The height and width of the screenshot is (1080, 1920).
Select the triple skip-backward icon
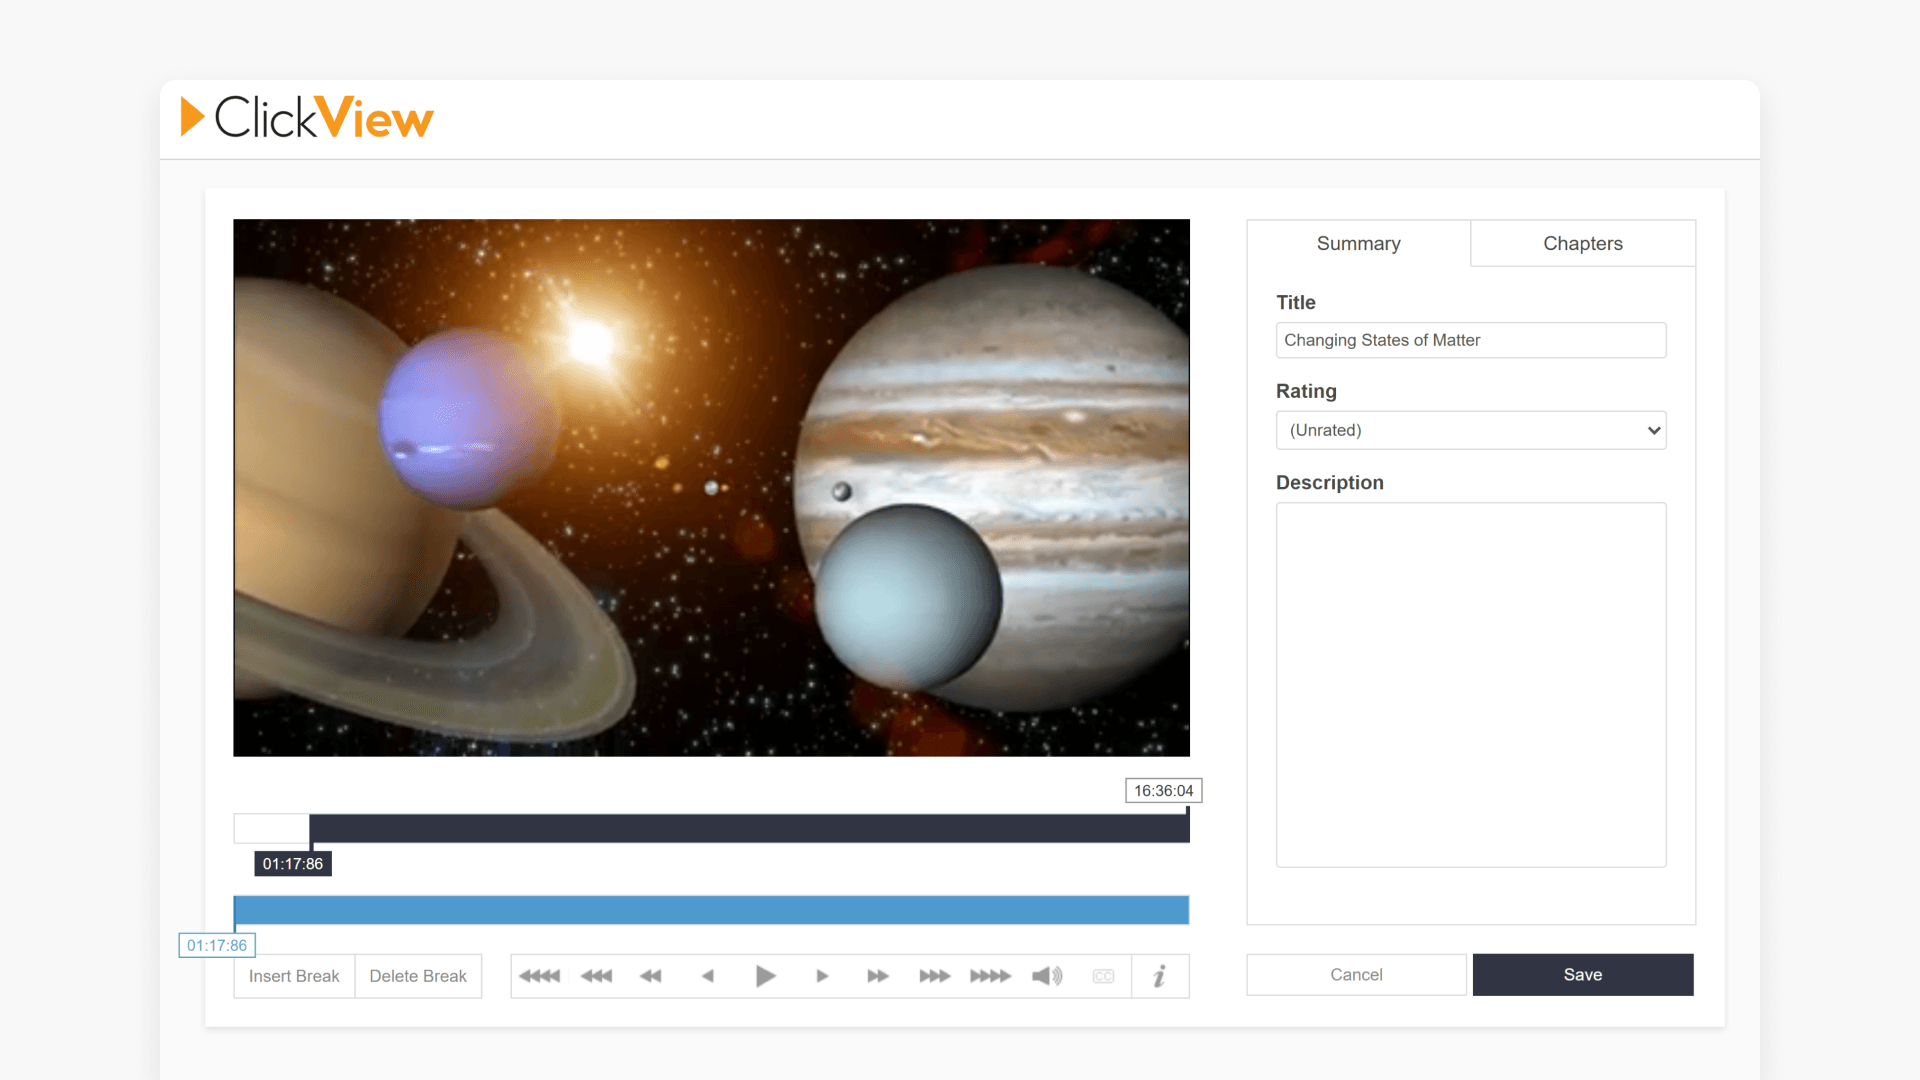595,975
